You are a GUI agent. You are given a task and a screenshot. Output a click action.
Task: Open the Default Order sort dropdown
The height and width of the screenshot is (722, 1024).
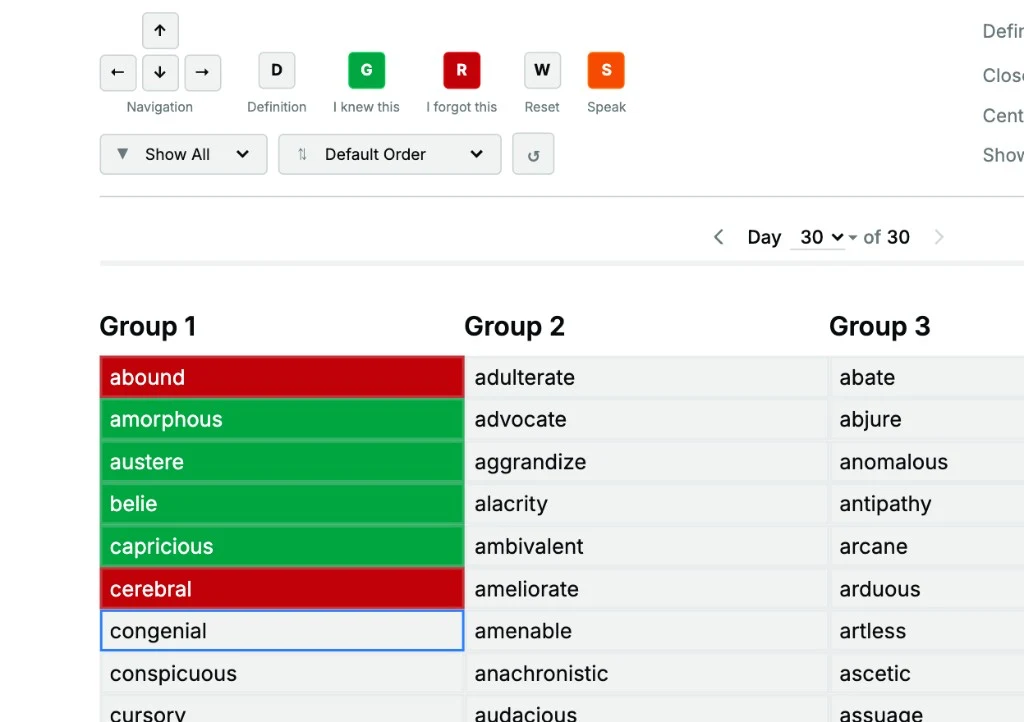(390, 155)
